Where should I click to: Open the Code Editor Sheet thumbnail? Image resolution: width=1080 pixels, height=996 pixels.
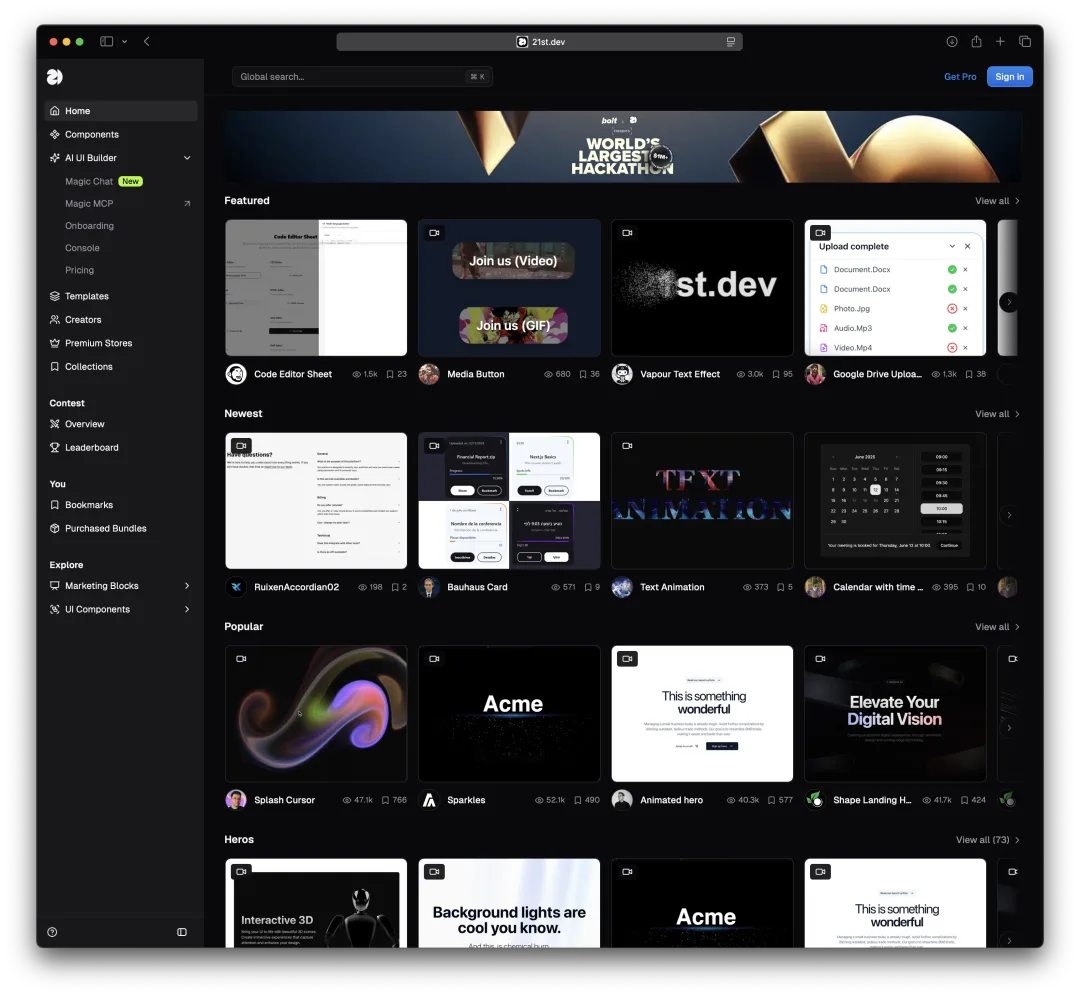coord(316,288)
